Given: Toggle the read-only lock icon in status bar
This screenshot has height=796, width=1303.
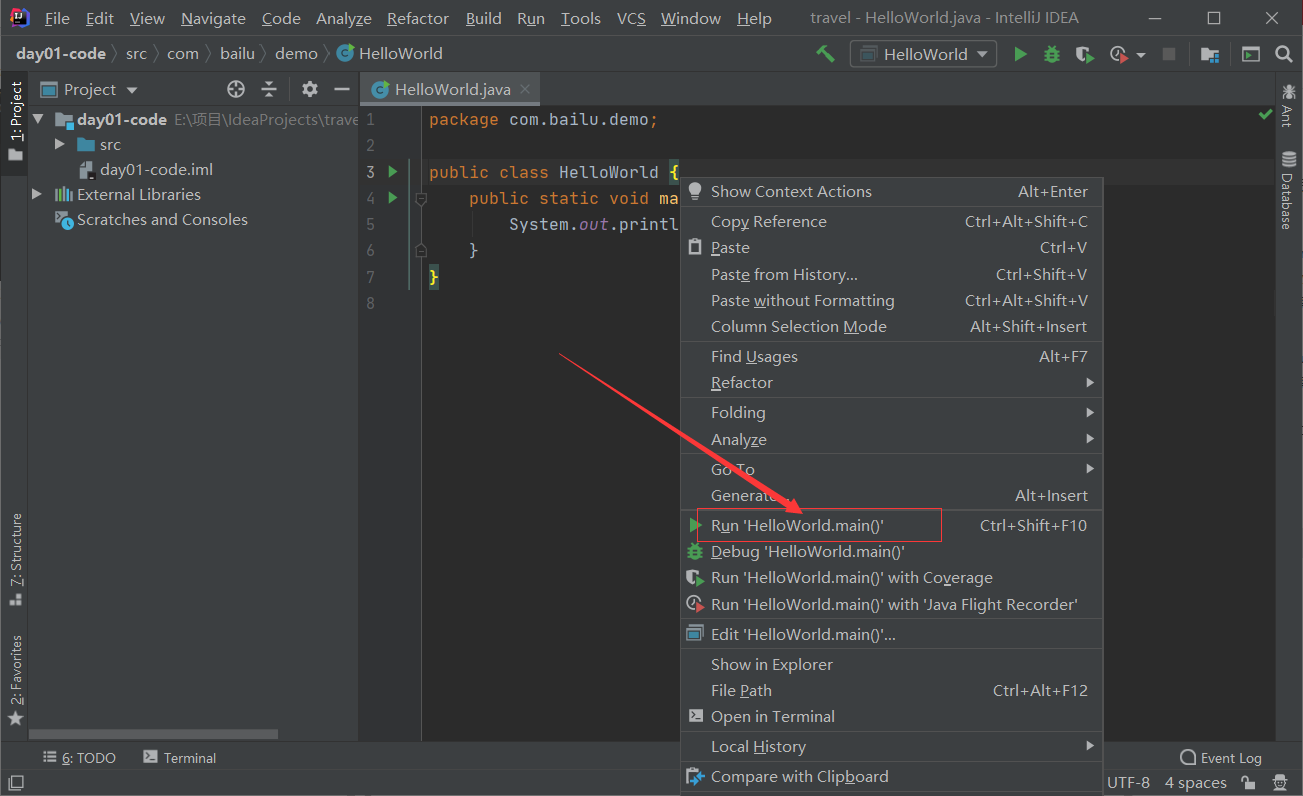Looking at the screenshot, I should [x=1247, y=783].
